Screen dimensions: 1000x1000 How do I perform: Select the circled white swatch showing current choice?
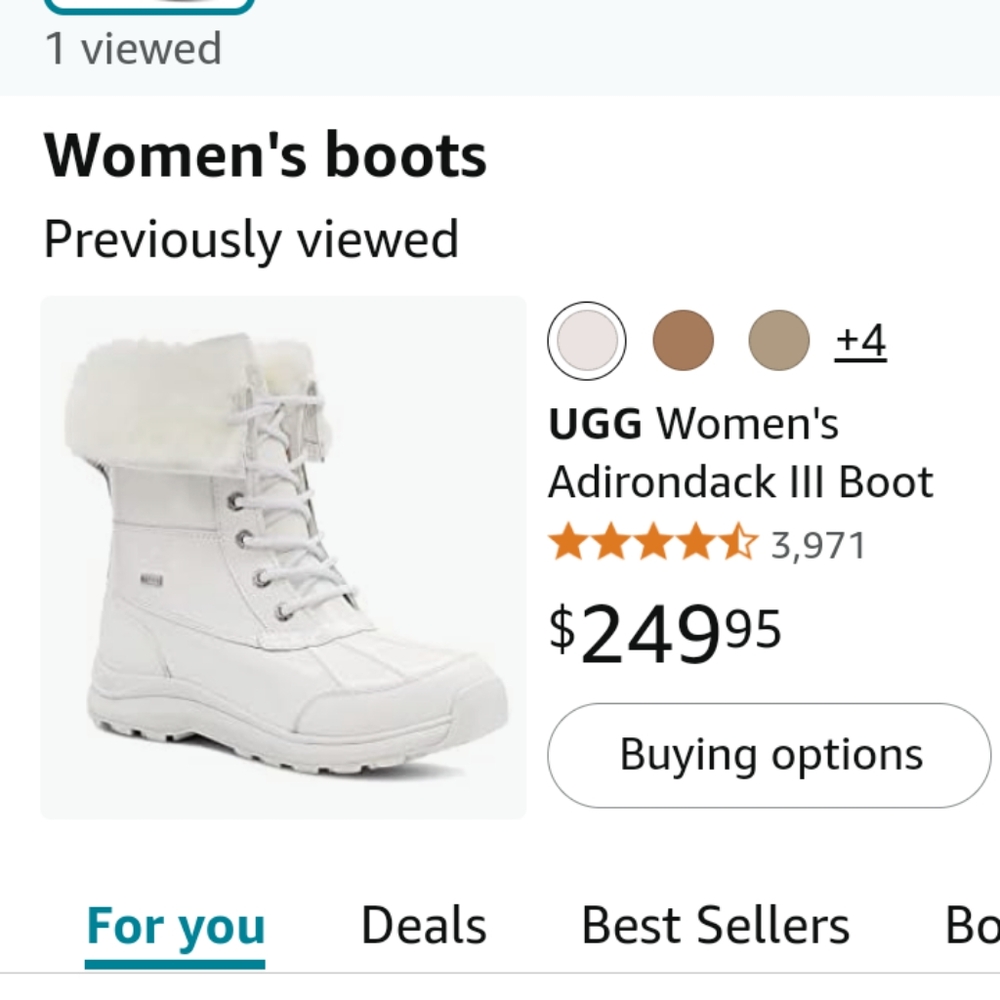[586, 340]
